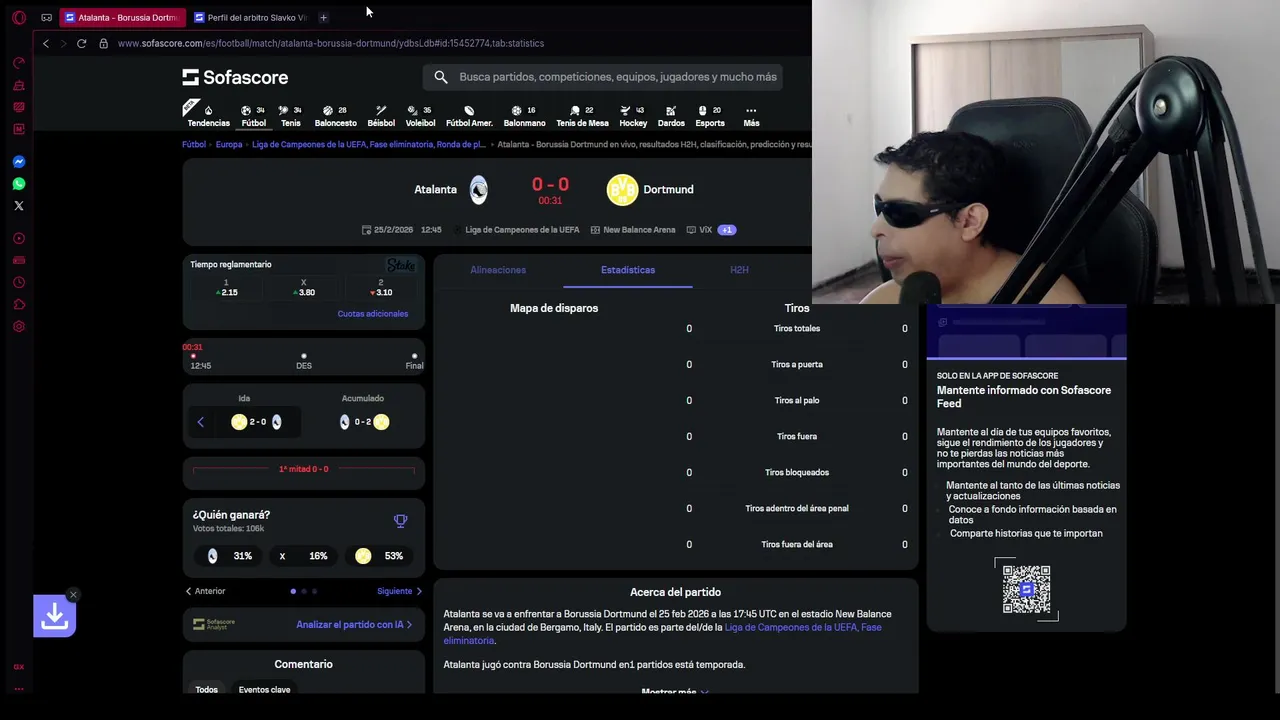Viewport: 1280px width, 720px height.
Task: Open the Fútbol Amer. section
Action: tap(469, 116)
